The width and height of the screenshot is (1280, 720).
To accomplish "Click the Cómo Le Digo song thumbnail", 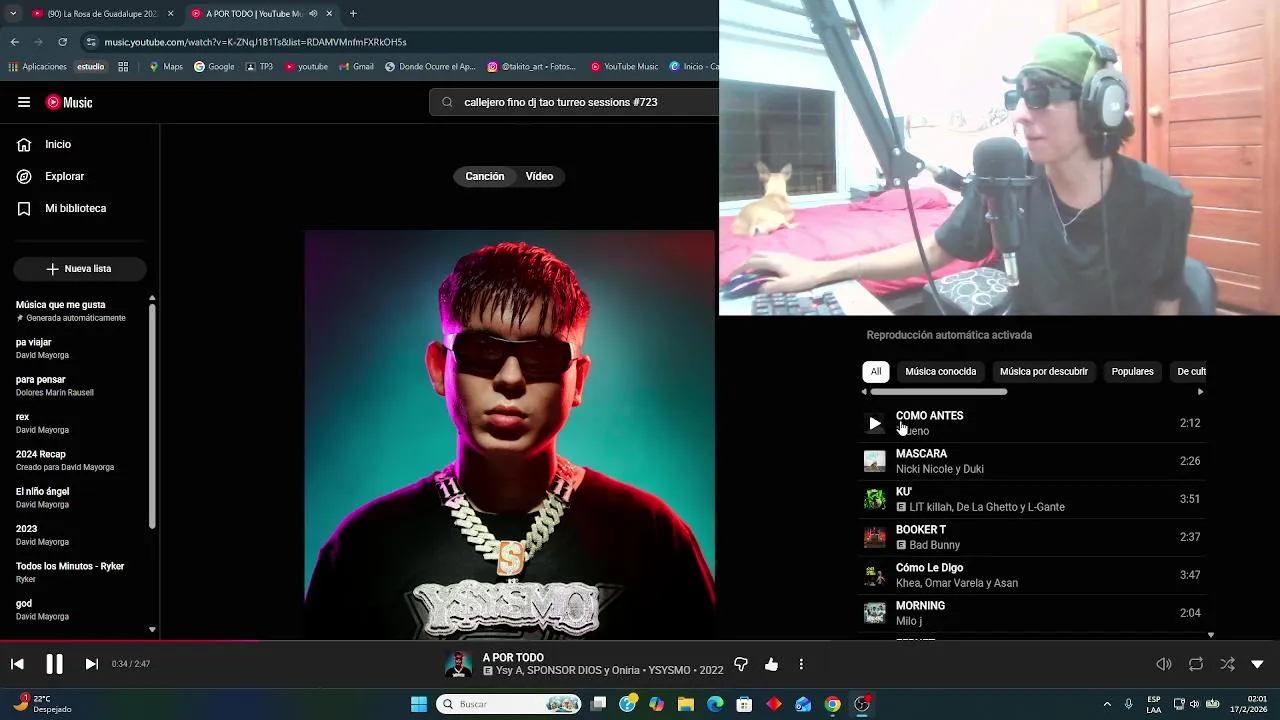I will (x=875, y=575).
